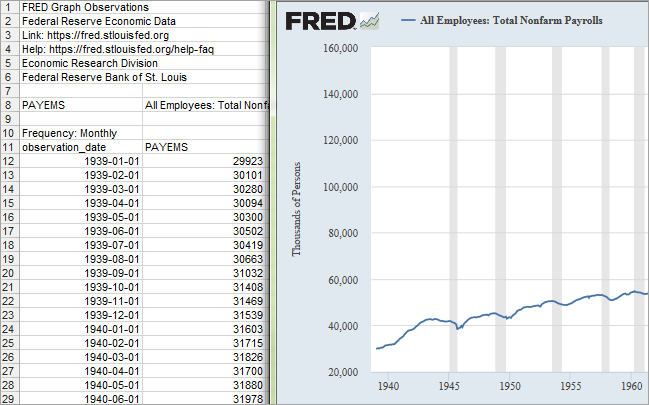This screenshot has height=405, width=649.
Task: Select the date cell 1940-02-01
Action: click(x=81, y=343)
